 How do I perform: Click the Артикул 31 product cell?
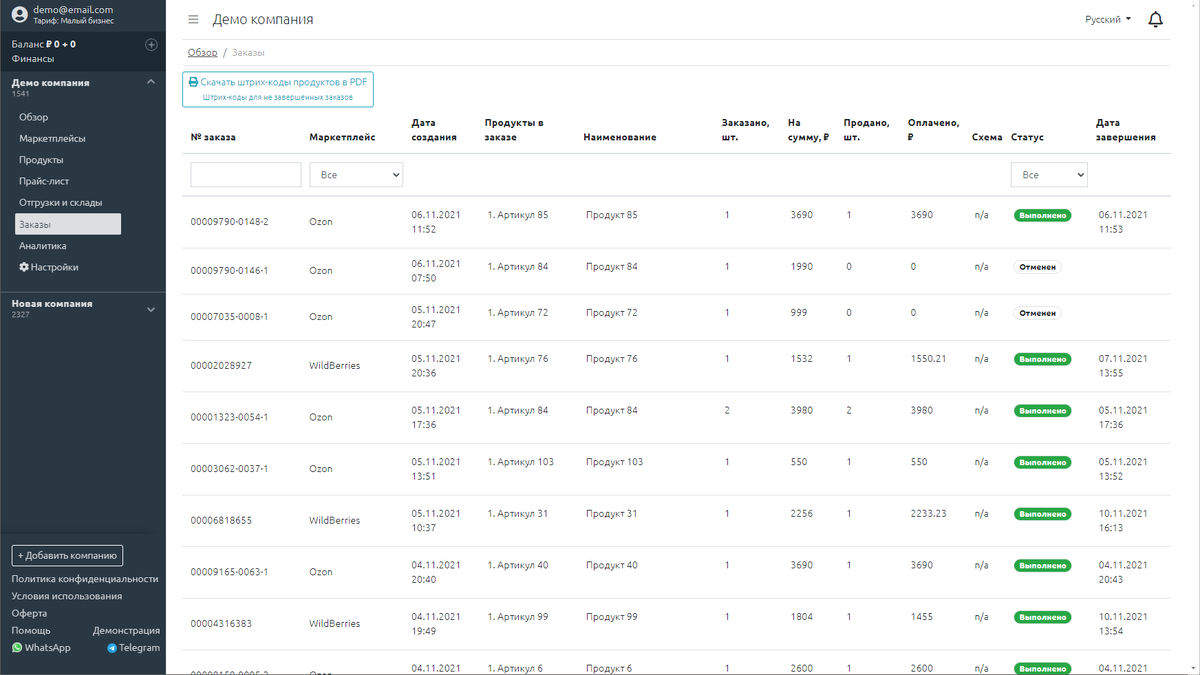coord(518,514)
